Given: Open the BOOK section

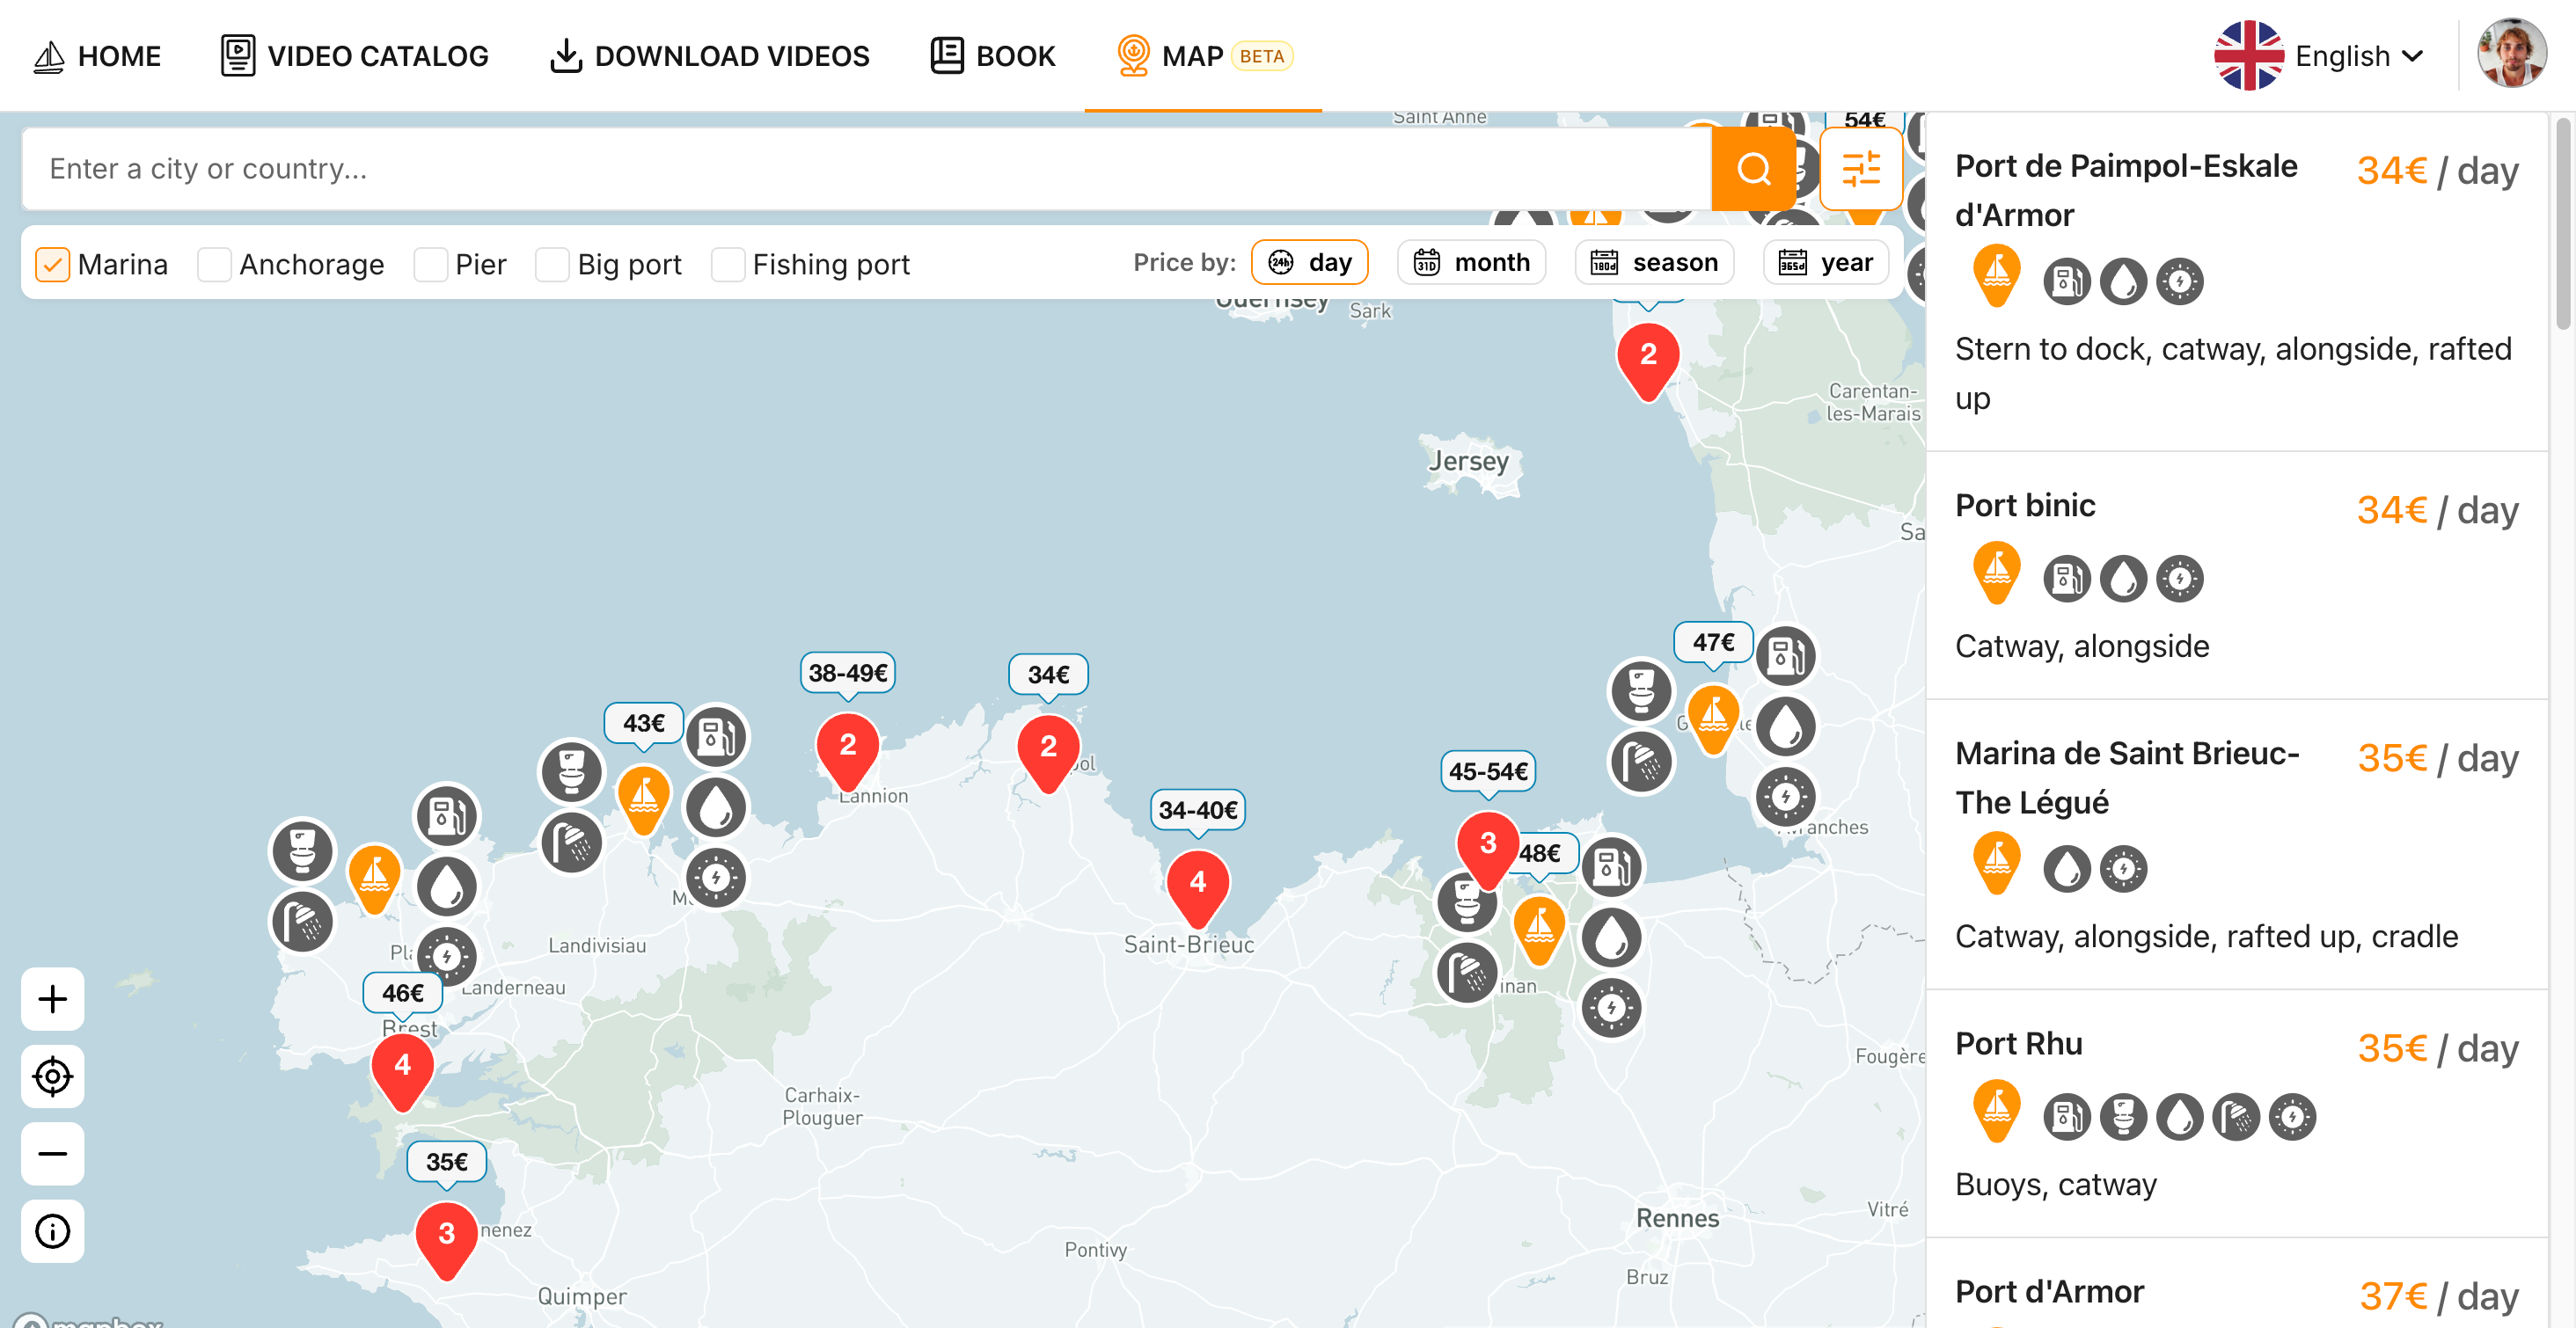Looking at the screenshot, I should click(993, 56).
